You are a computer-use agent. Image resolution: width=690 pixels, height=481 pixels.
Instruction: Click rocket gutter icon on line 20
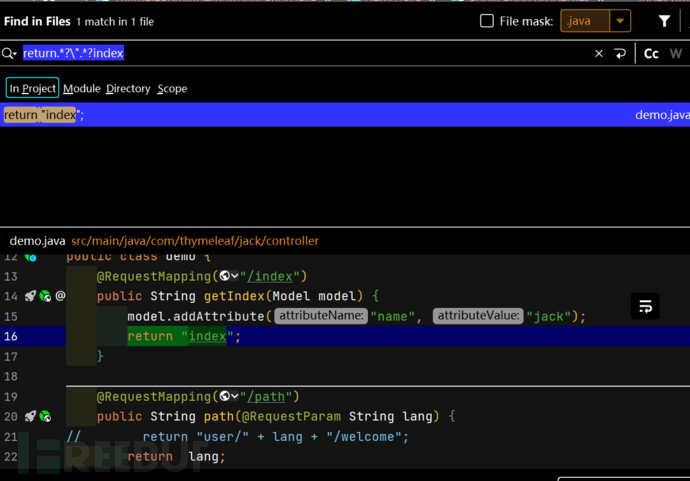pyautogui.click(x=30, y=416)
